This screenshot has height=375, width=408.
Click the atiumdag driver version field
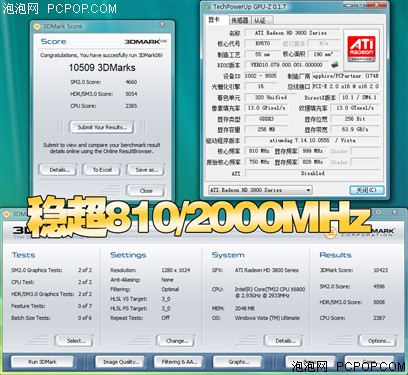(313, 141)
